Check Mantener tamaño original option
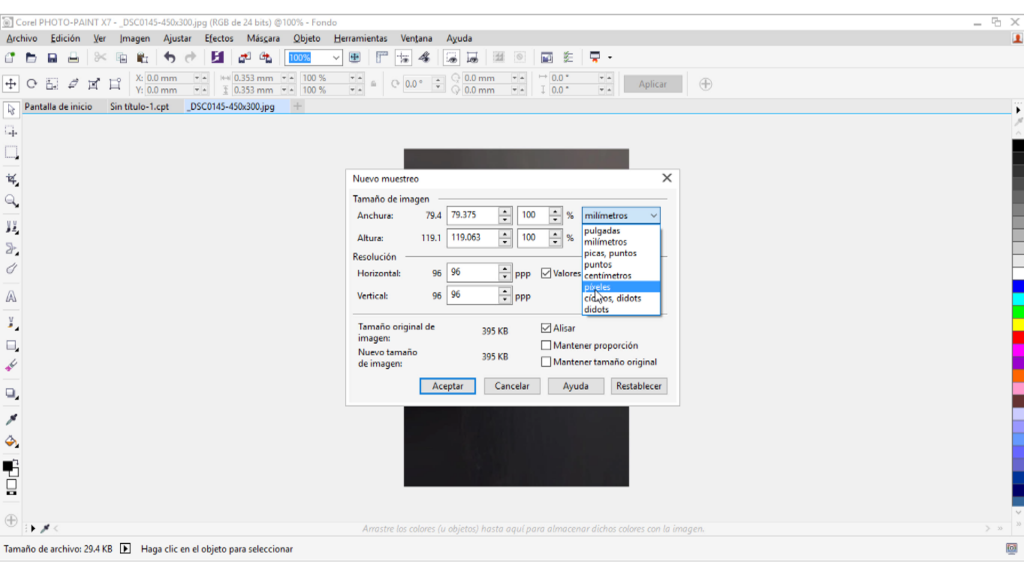Image resolution: width=1024 pixels, height=576 pixels. click(x=546, y=362)
